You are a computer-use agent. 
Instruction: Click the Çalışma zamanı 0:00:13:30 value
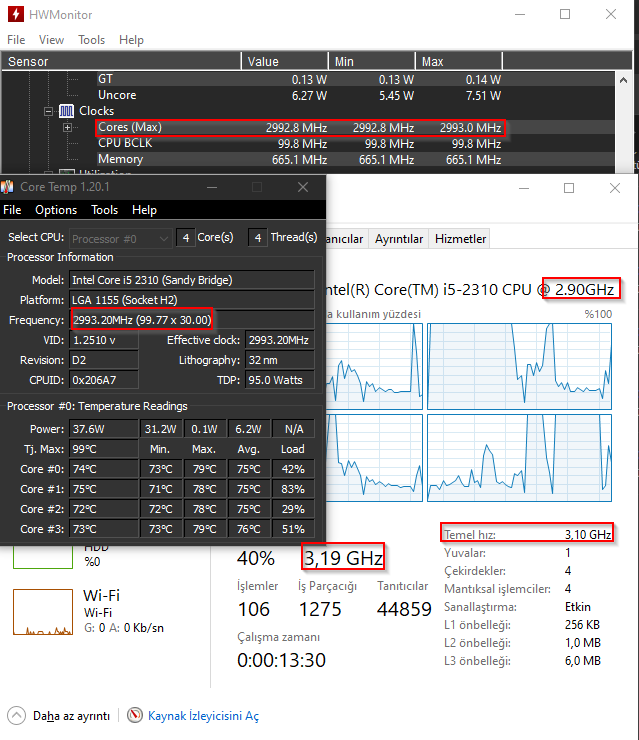[281, 660]
